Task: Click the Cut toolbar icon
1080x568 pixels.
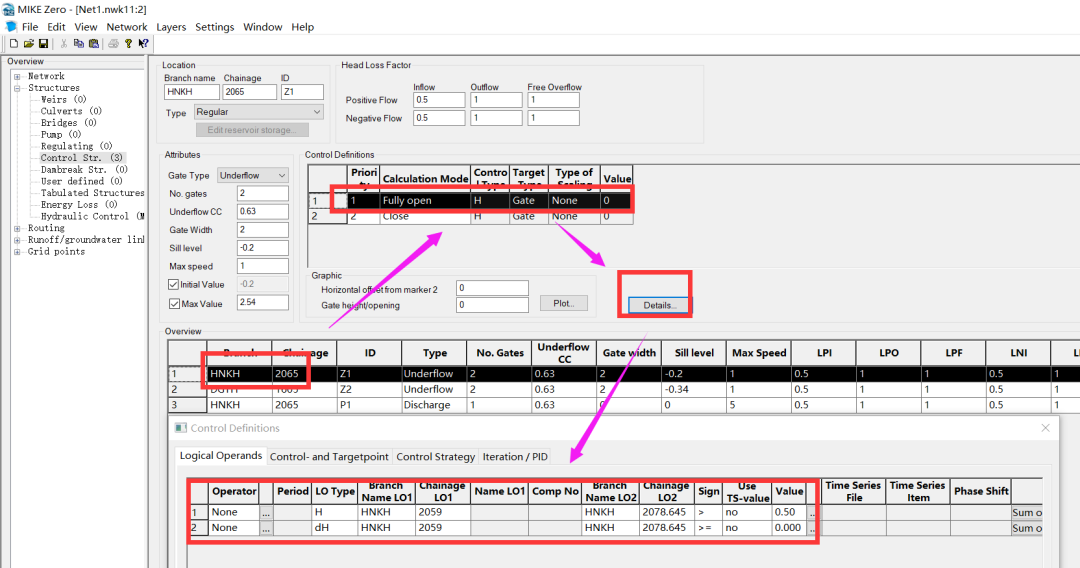Action: click(x=63, y=43)
